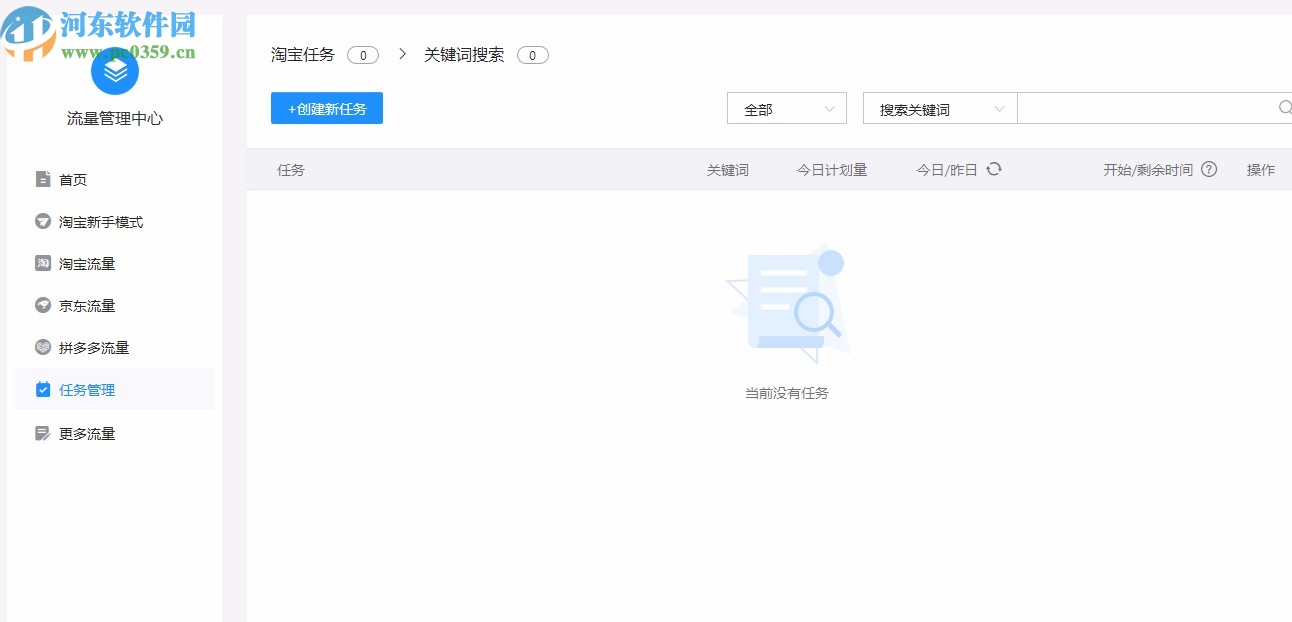Screen dimensions: 1292x622
Task: Click the 任务管理 task checkmark icon
Action: (x=41, y=389)
